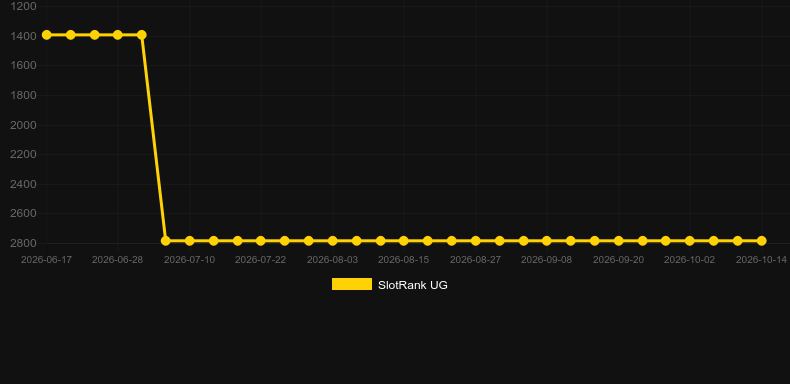The image size is (790, 384).
Task: Click the 2026-10-02 x-axis label
Action: coord(690,260)
